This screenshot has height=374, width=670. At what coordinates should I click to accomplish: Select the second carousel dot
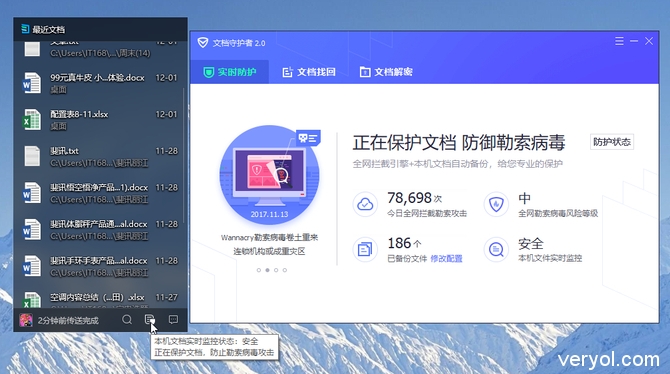267,270
